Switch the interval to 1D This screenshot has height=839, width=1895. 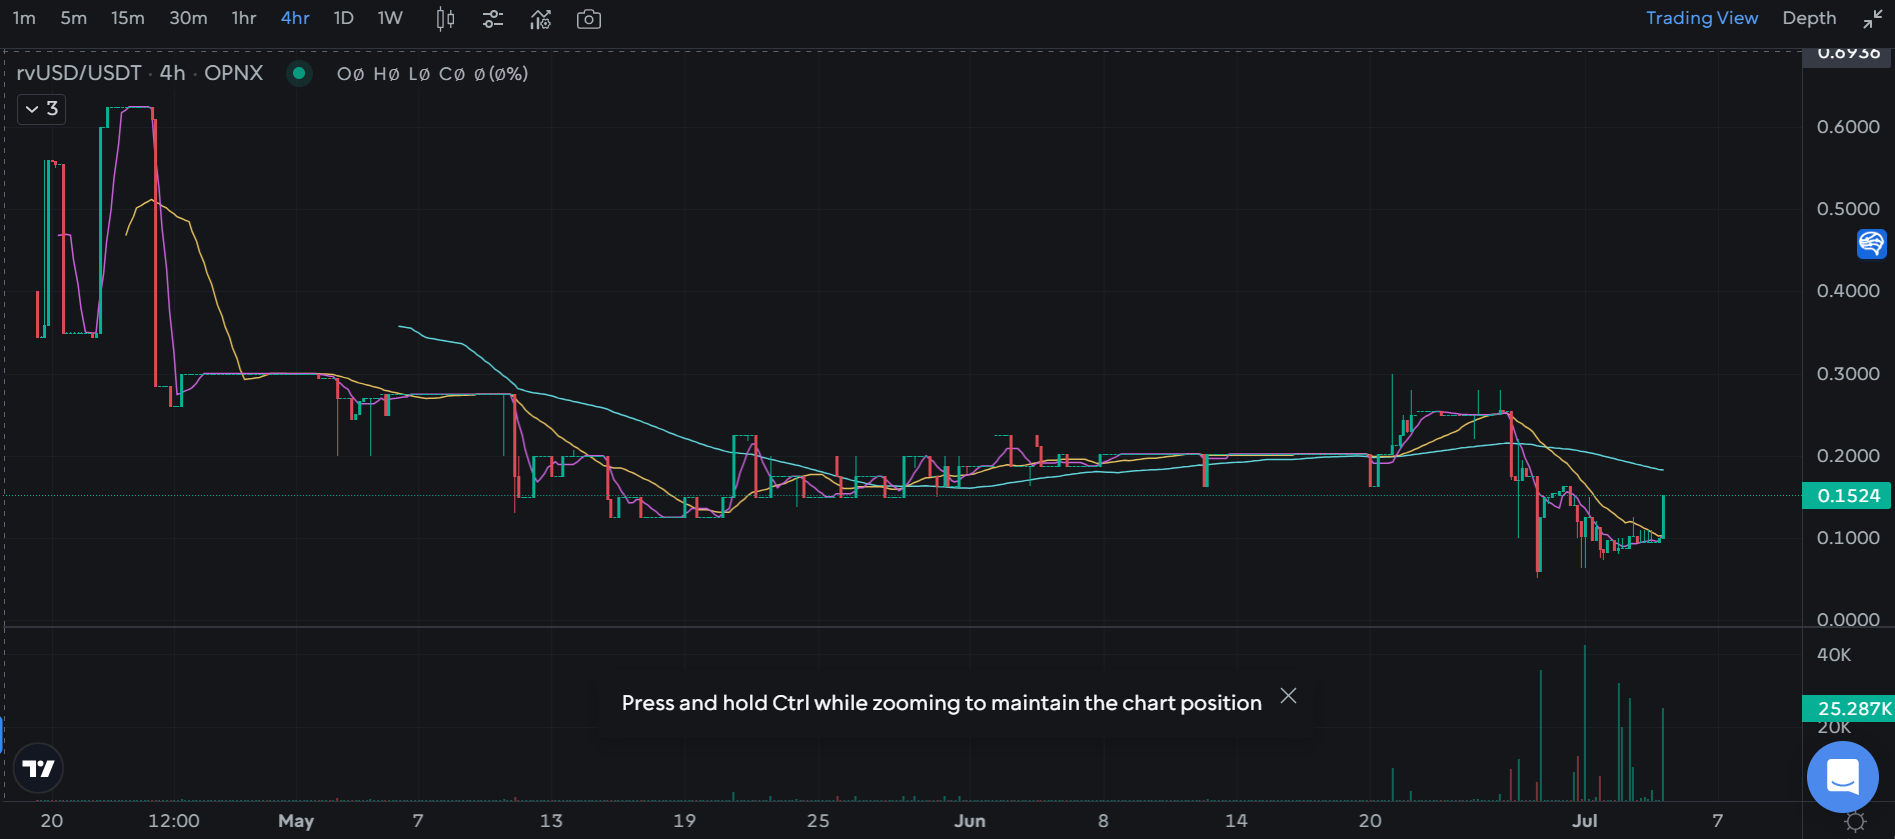point(343,18)
